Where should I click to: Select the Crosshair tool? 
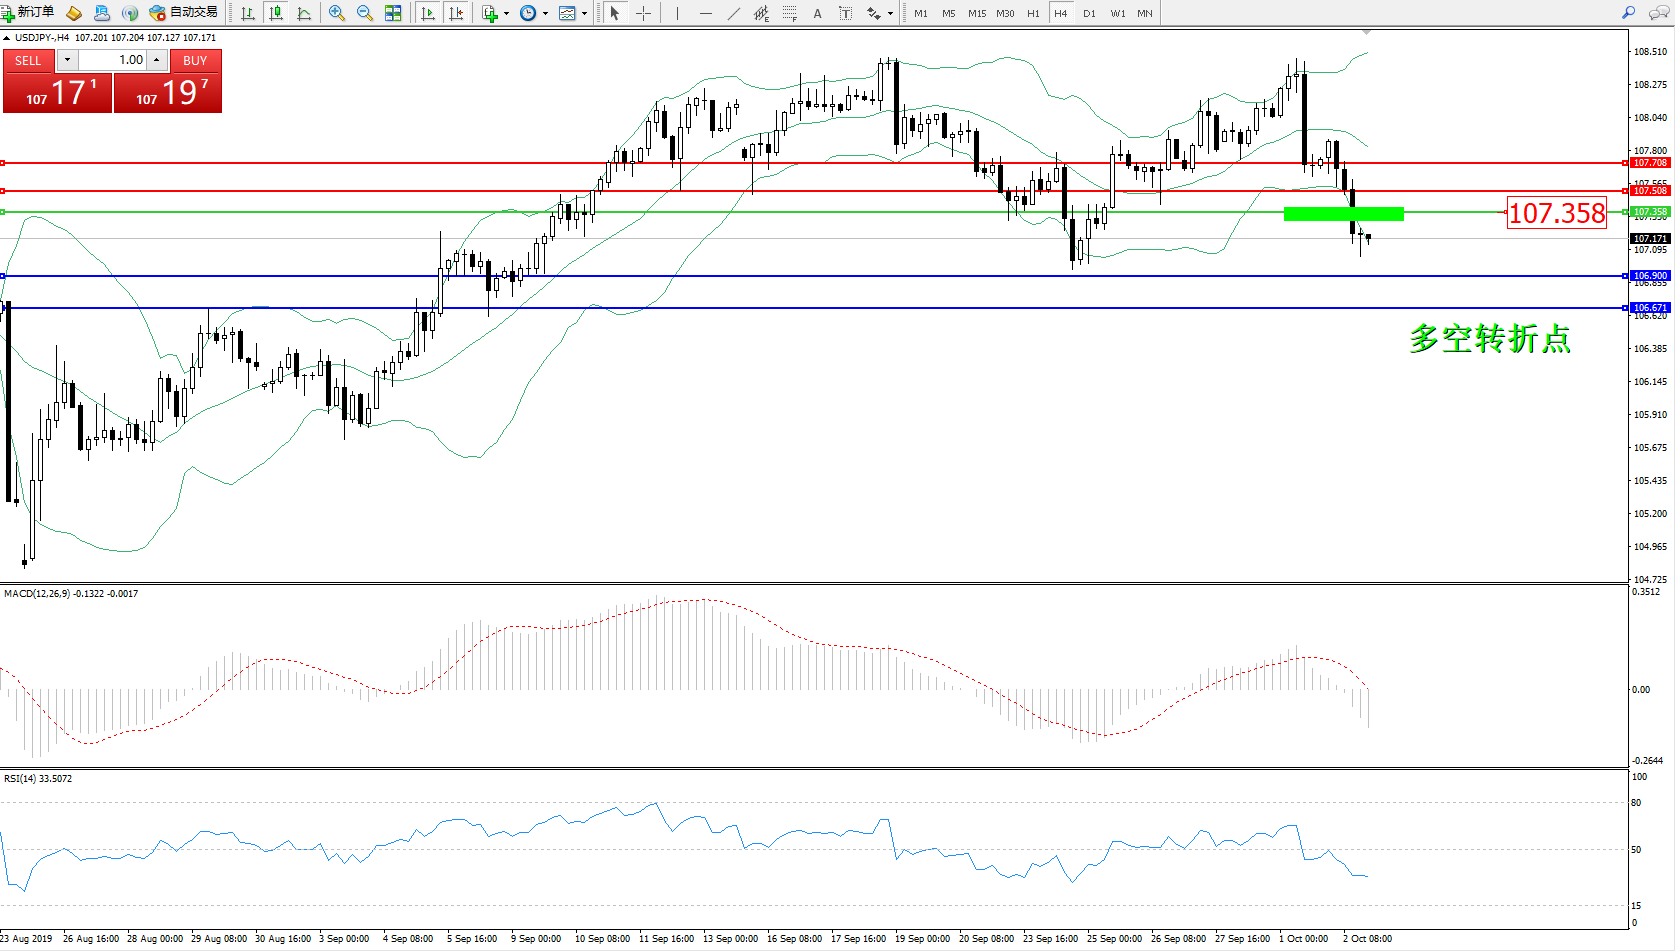643,13
